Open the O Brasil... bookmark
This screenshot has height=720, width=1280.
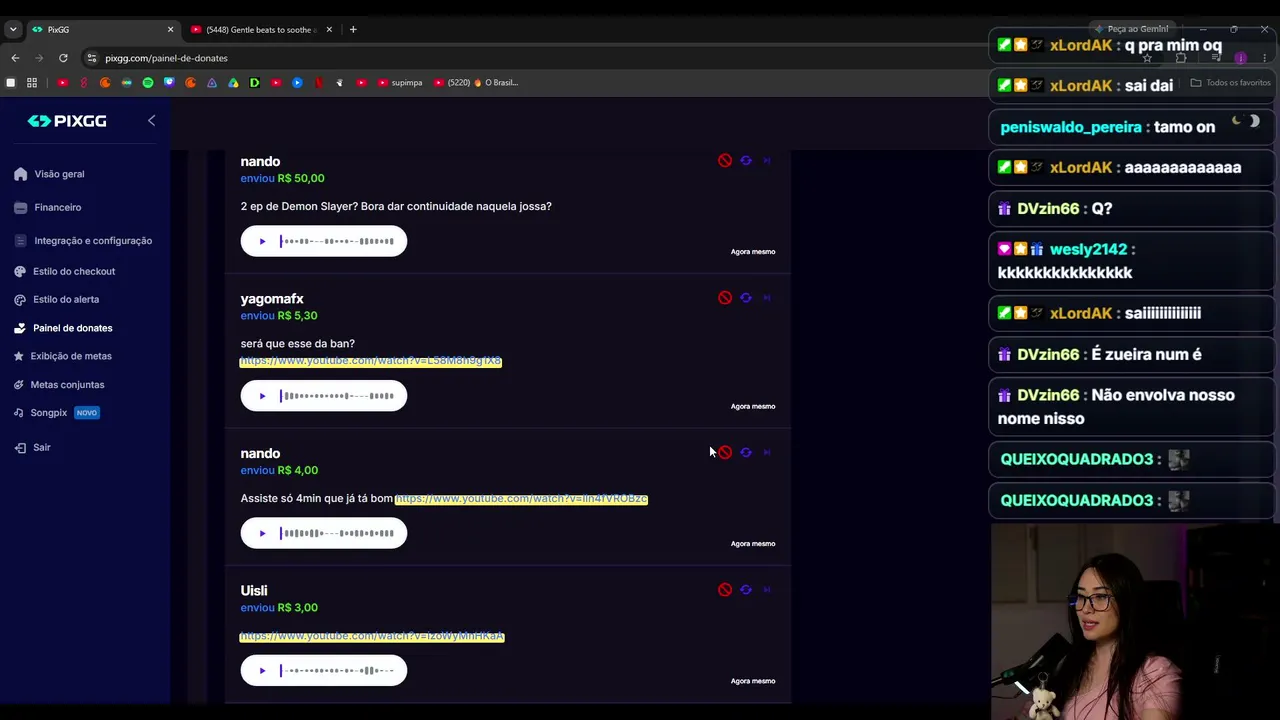[x=476, y=83]
